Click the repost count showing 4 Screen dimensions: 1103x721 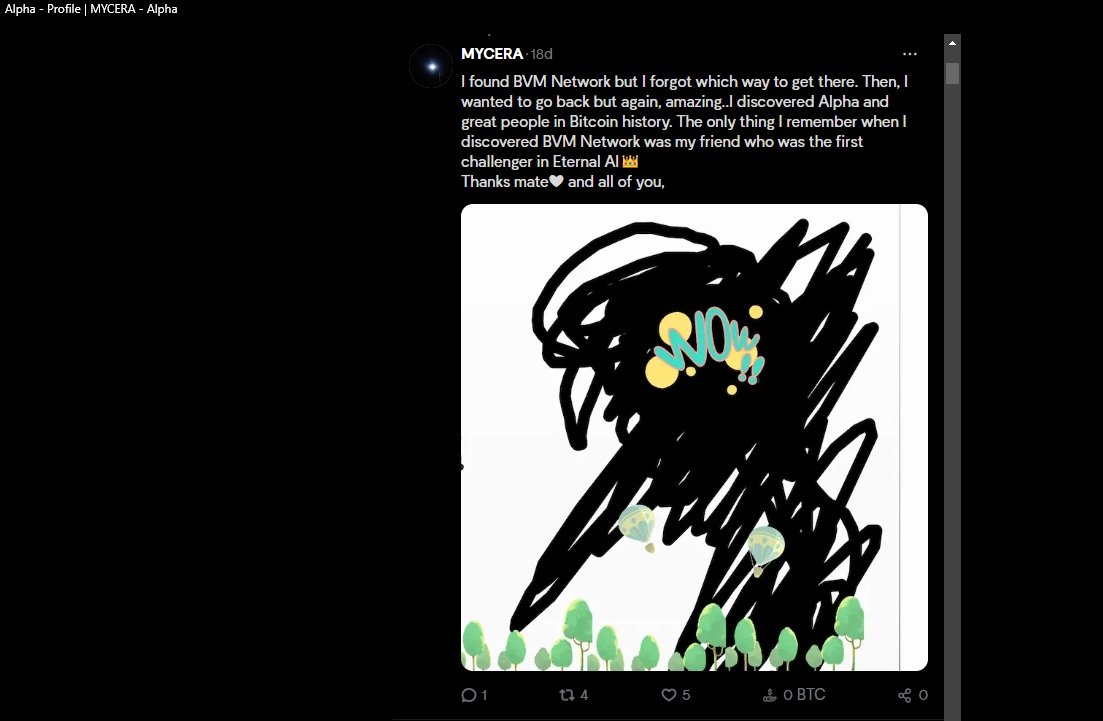[x=584, y=695]
